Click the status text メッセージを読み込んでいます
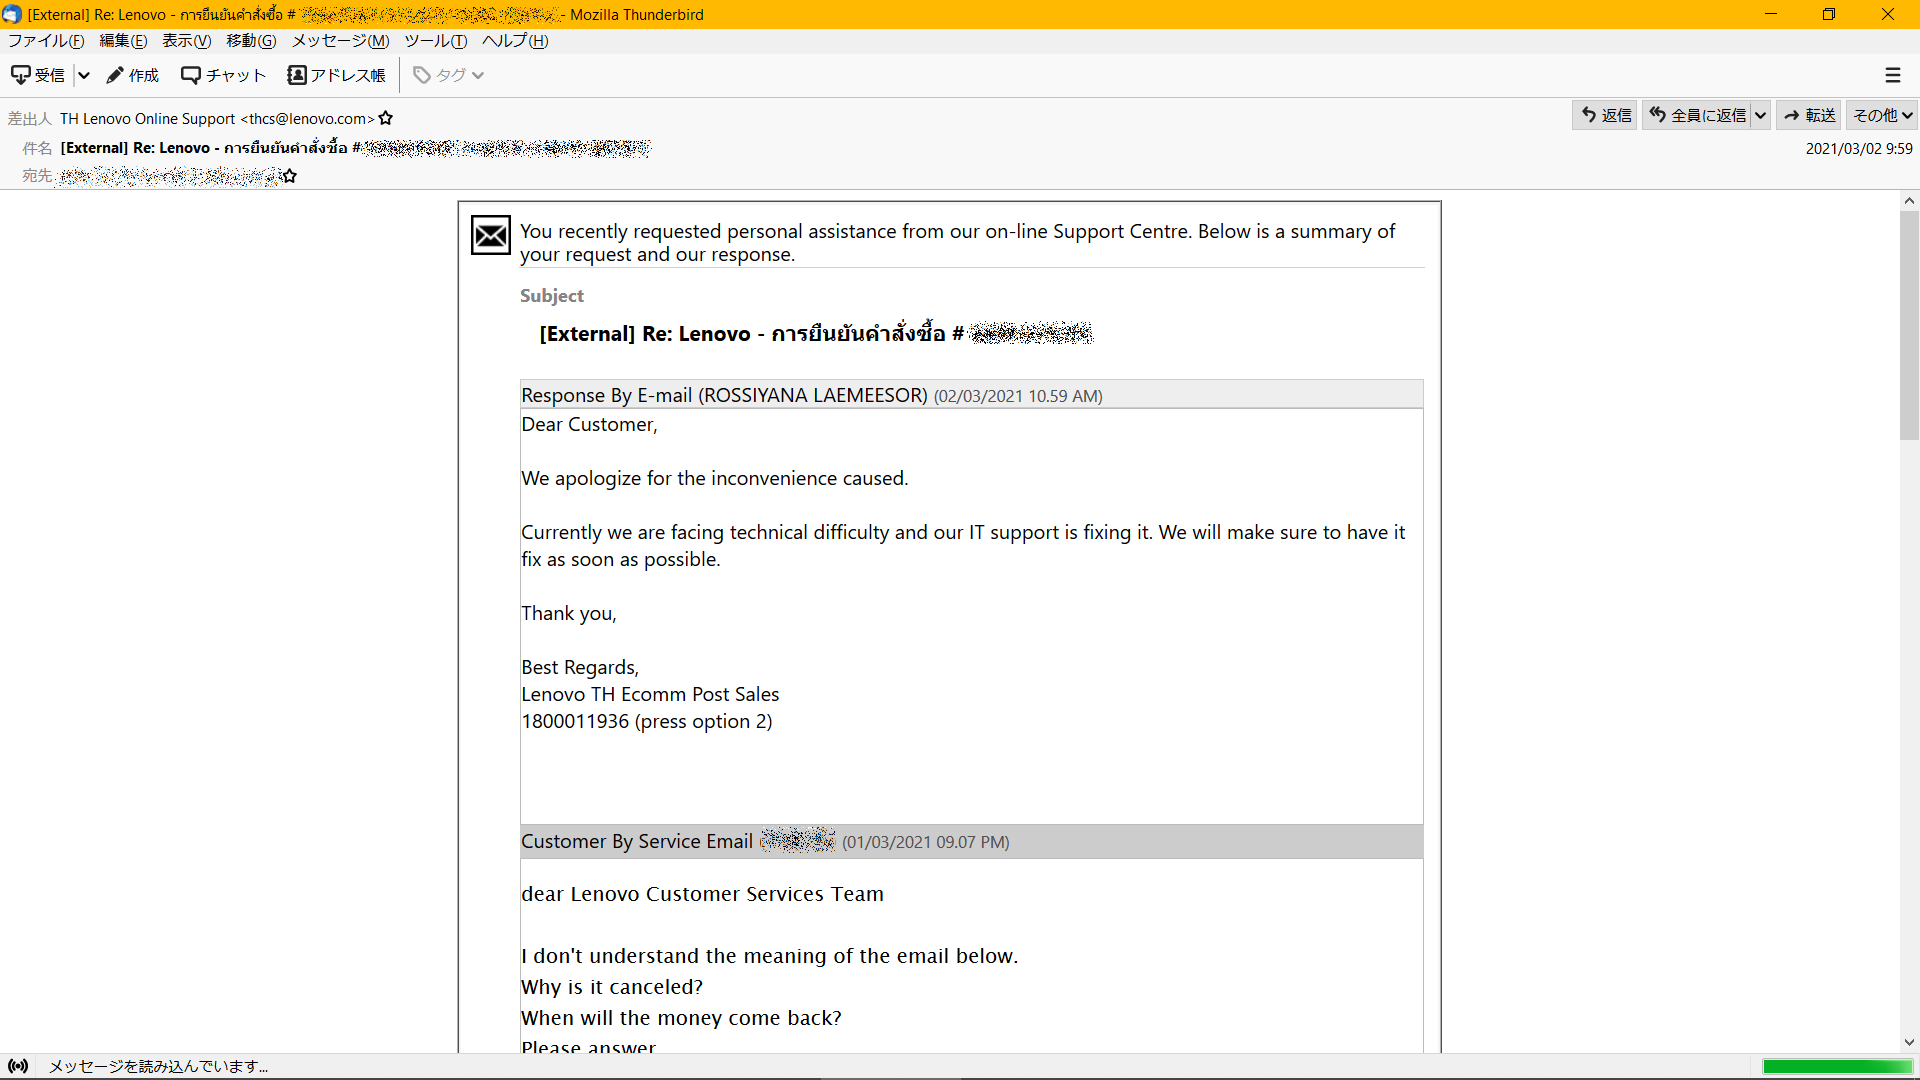This screenshot has height=1080, width=1920. (158, 1067)
